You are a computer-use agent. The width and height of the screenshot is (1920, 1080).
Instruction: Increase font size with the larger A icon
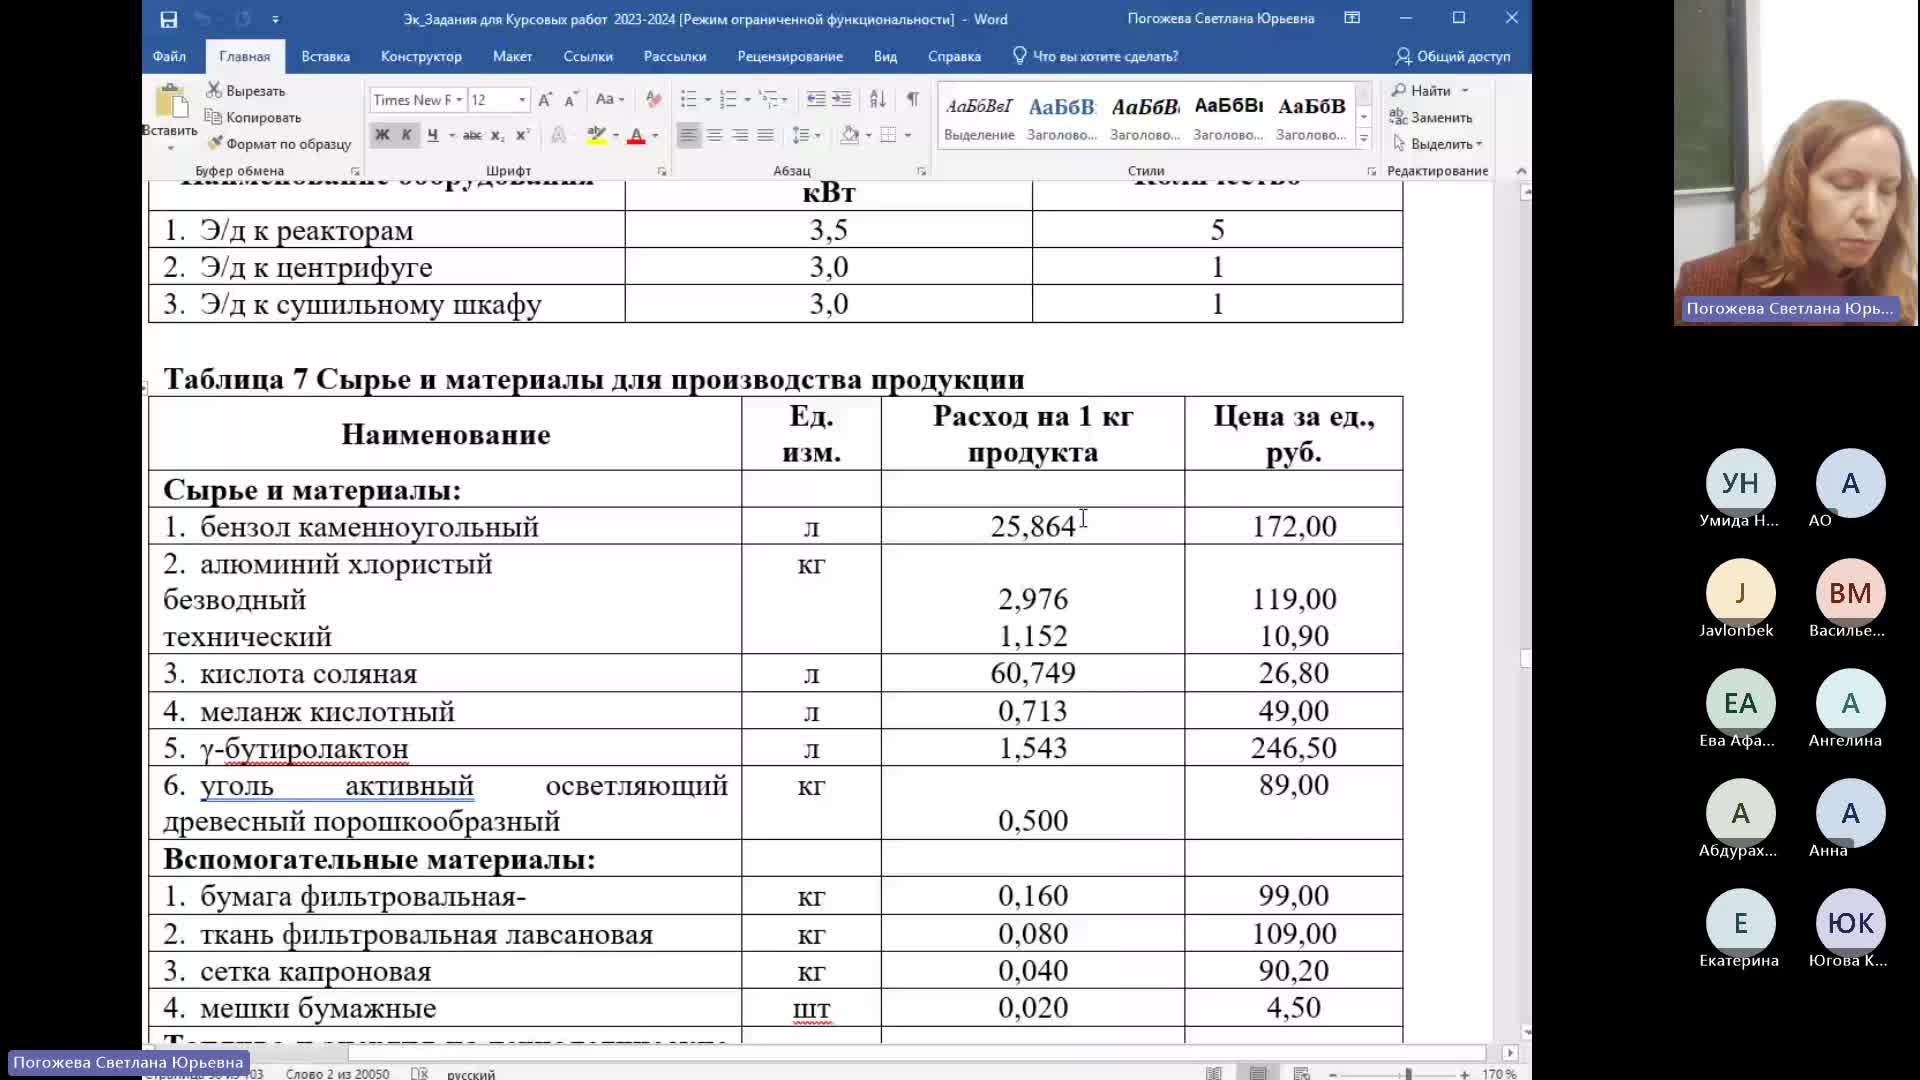click(x=545, y=99)
